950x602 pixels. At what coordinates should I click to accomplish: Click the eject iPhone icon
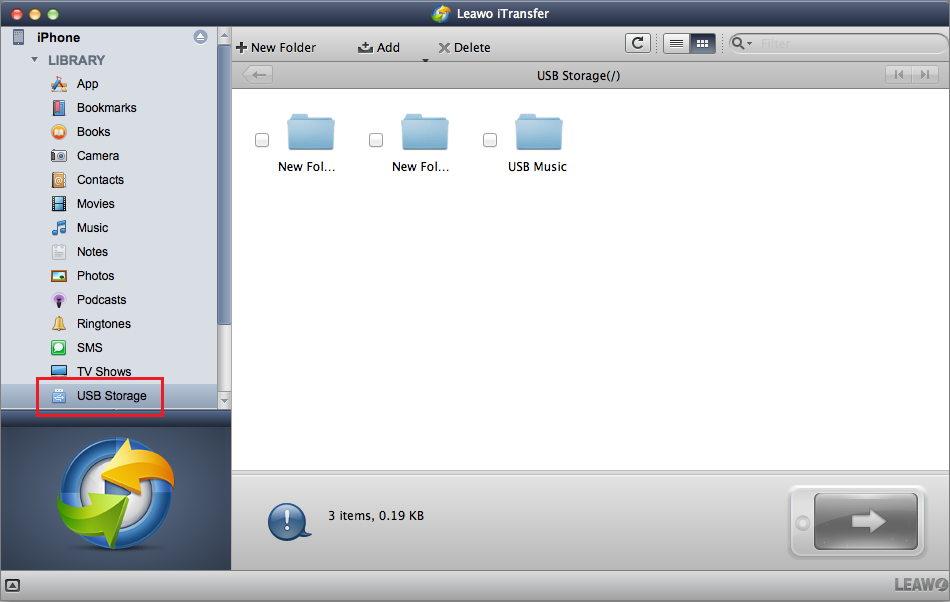200,37
